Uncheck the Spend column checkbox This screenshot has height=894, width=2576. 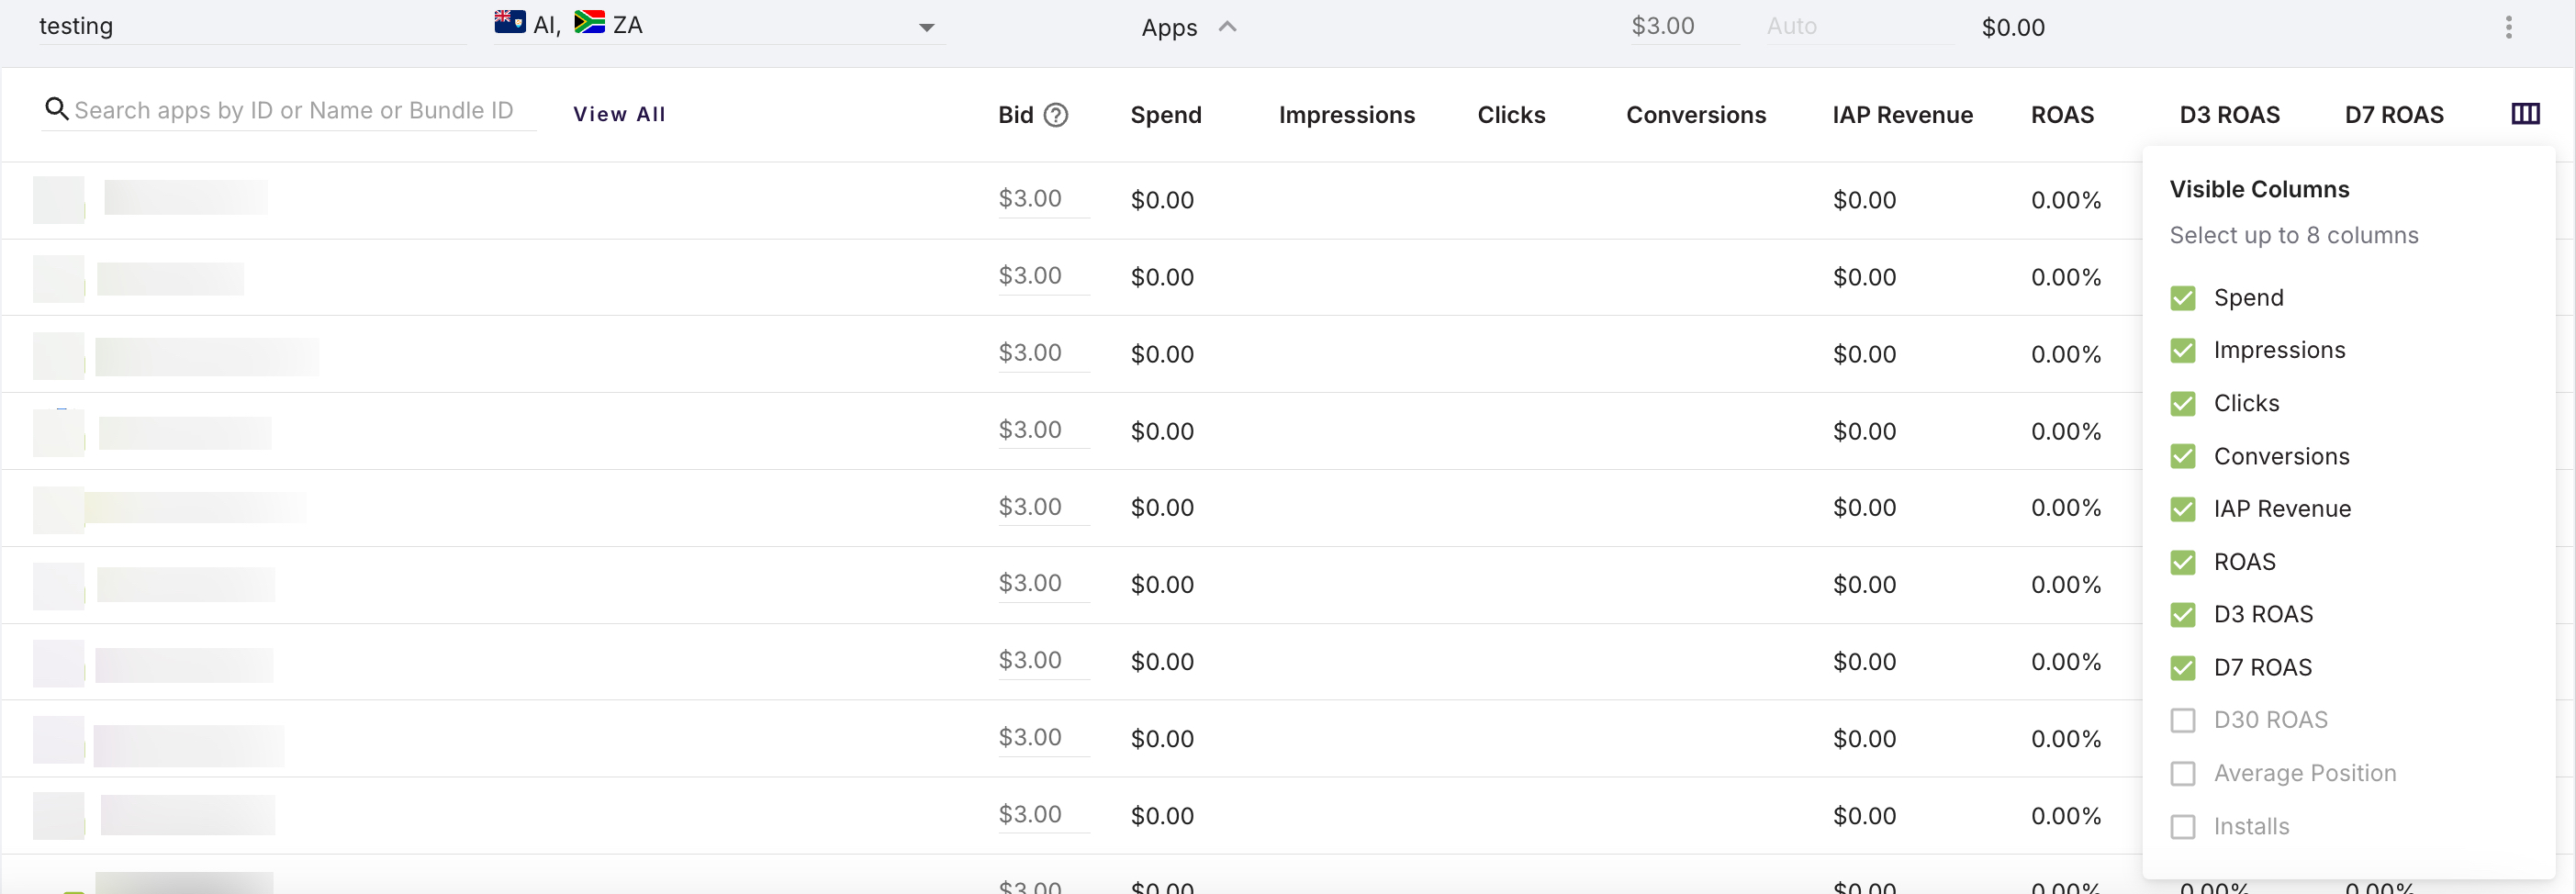click(x=2182, y=298)
